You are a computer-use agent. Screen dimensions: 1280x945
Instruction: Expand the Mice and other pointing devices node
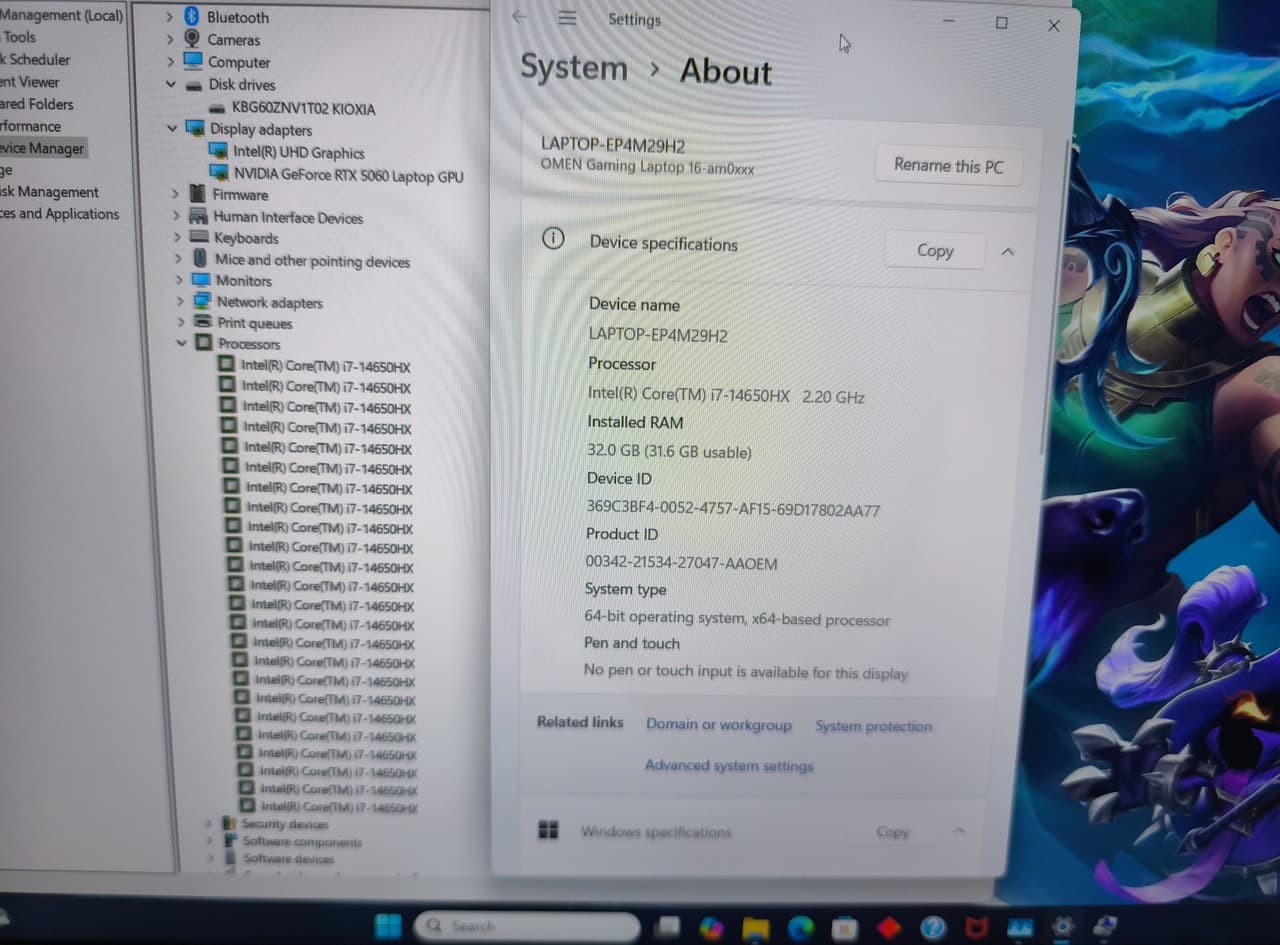(x=178, y=259)
